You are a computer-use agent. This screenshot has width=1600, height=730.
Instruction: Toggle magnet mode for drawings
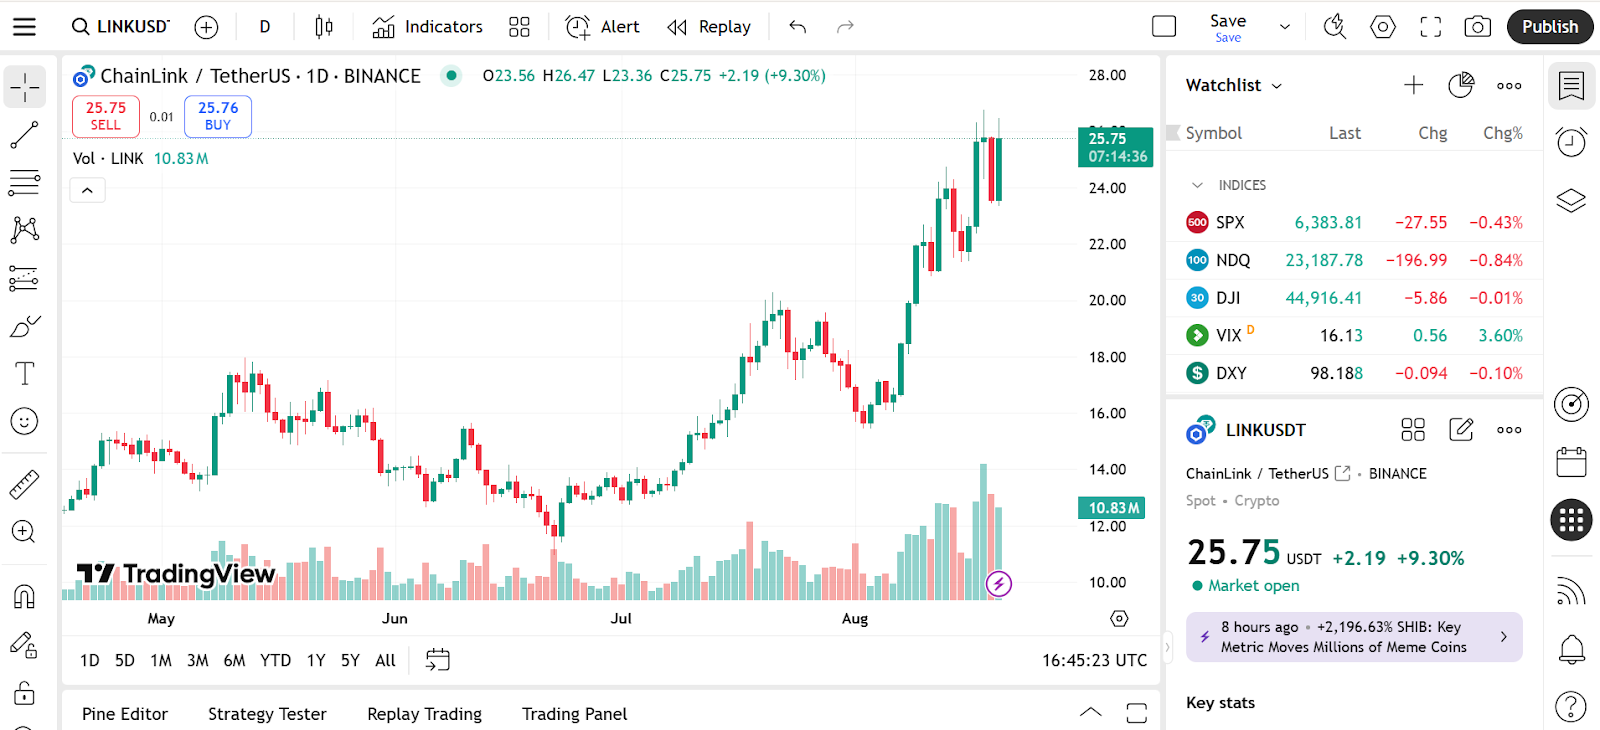click(x=25, y=597)
